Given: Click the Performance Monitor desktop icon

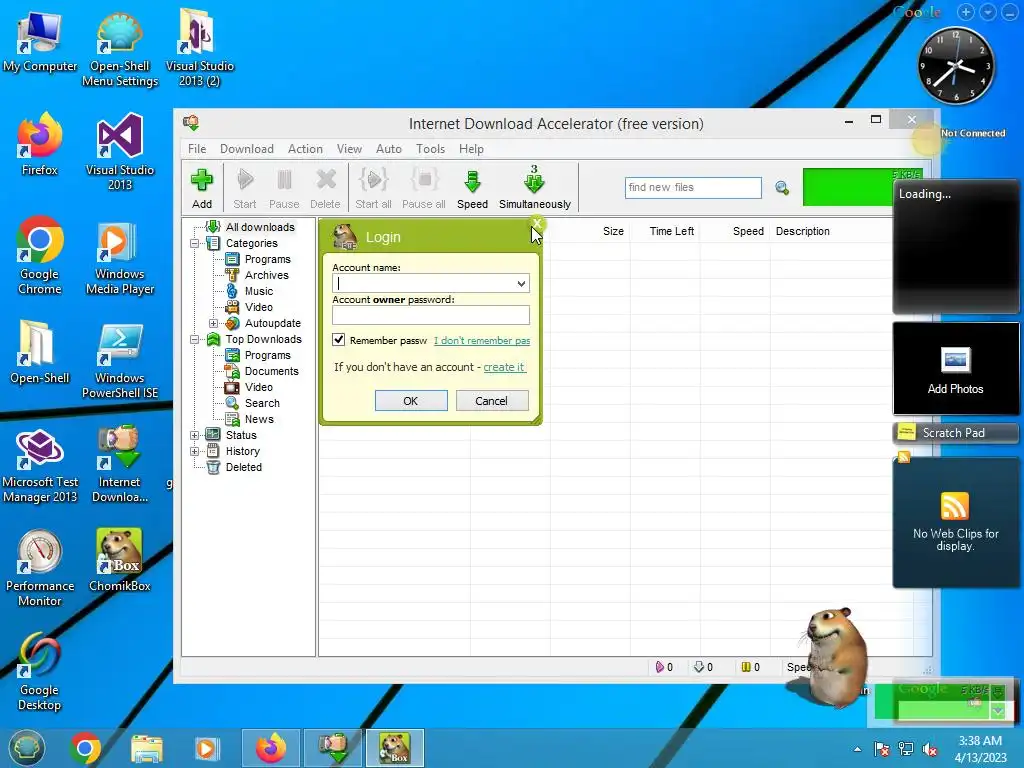Looking at the screenshot, I should 40,568.
